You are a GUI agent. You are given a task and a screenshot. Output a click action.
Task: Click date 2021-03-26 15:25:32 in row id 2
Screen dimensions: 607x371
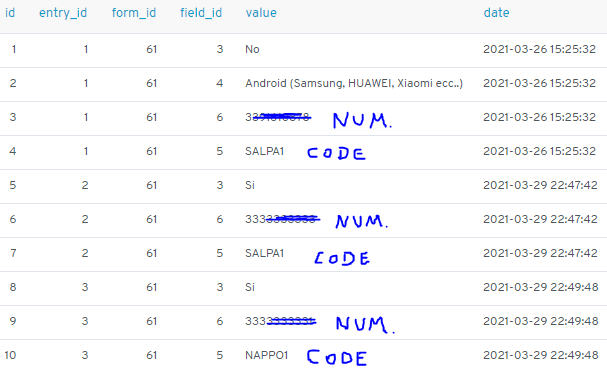point(539,83)
